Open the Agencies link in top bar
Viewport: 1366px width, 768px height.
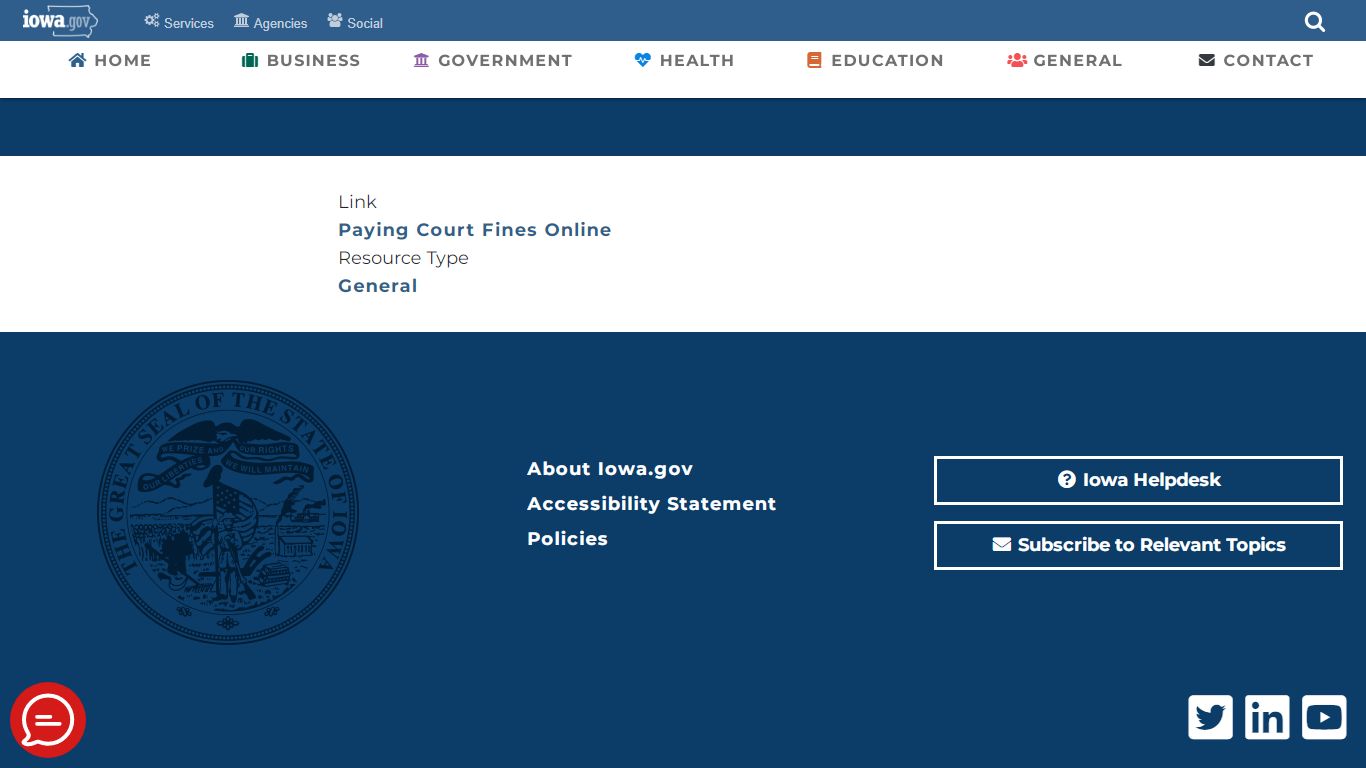270,22
